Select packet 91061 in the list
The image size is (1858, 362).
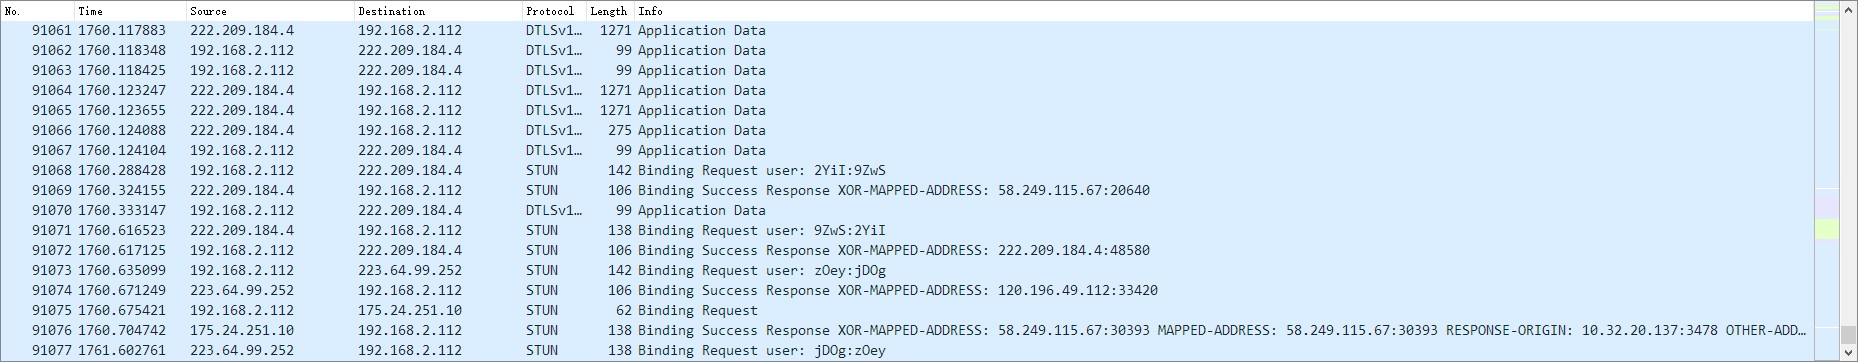(x=907, y=30)
